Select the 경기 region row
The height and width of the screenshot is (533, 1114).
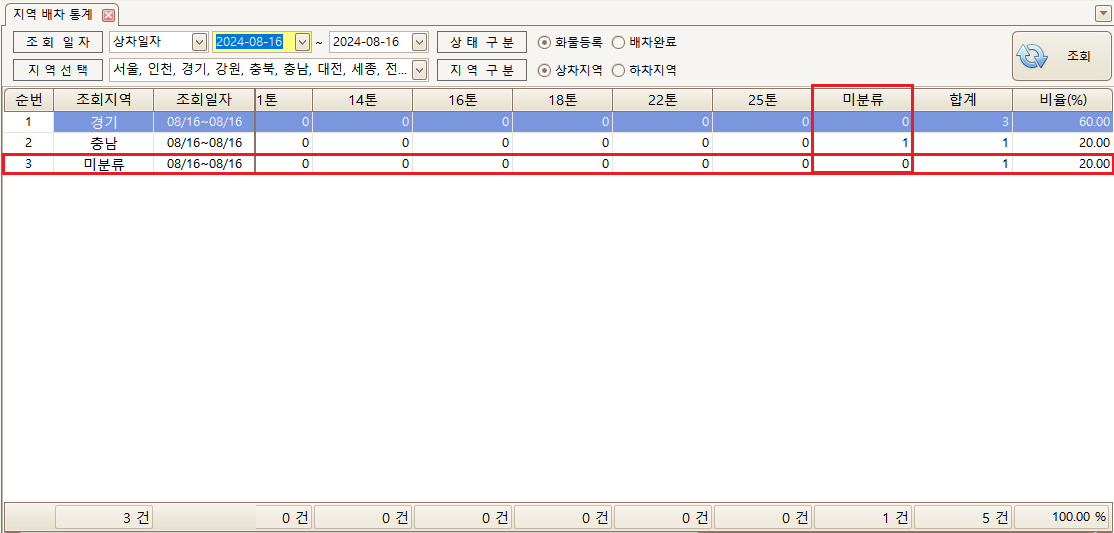point(104,121)
